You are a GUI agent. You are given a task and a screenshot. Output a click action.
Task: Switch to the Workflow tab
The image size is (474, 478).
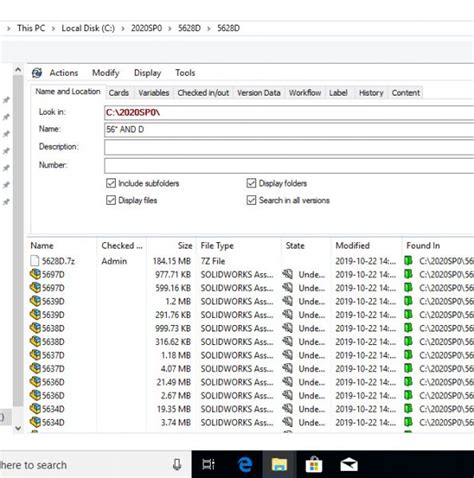tap(305, 93)
